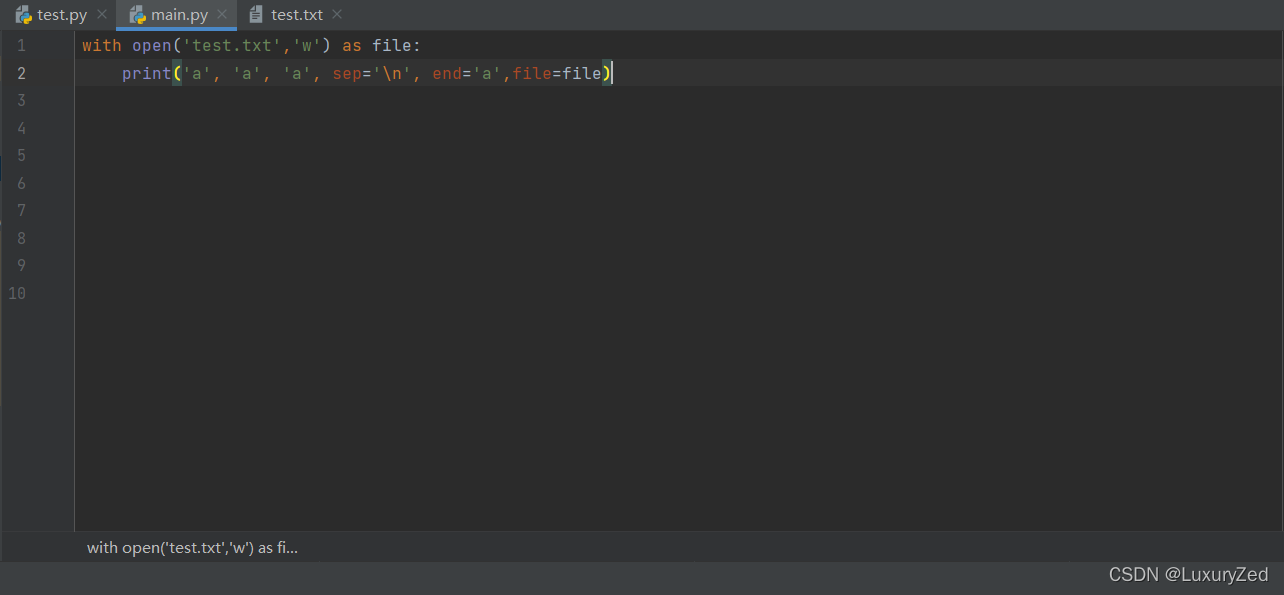
Task: Click the 'print' call on line 2
Action: pos(147,73)
